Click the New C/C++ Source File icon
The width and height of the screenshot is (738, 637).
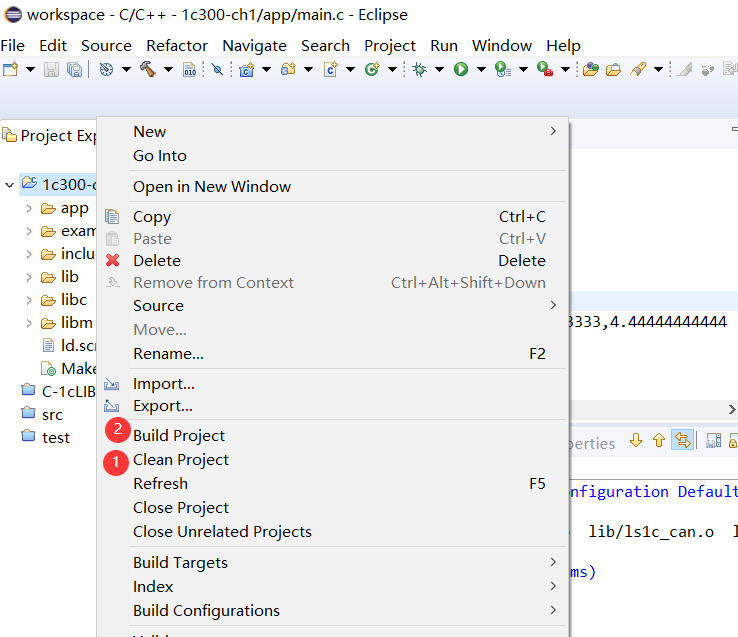pos(330,70)
